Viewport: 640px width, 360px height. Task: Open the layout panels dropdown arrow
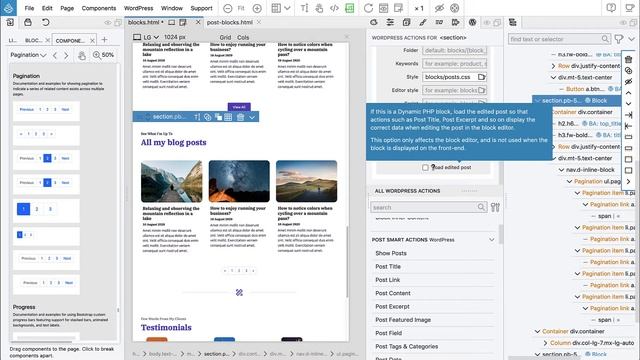coord(287,8)
